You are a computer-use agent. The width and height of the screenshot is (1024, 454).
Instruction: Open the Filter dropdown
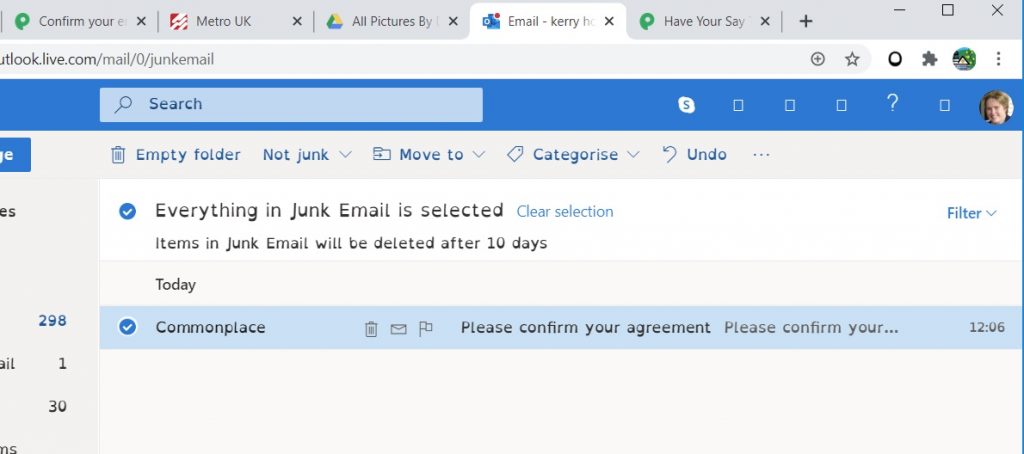coord(972,213)
